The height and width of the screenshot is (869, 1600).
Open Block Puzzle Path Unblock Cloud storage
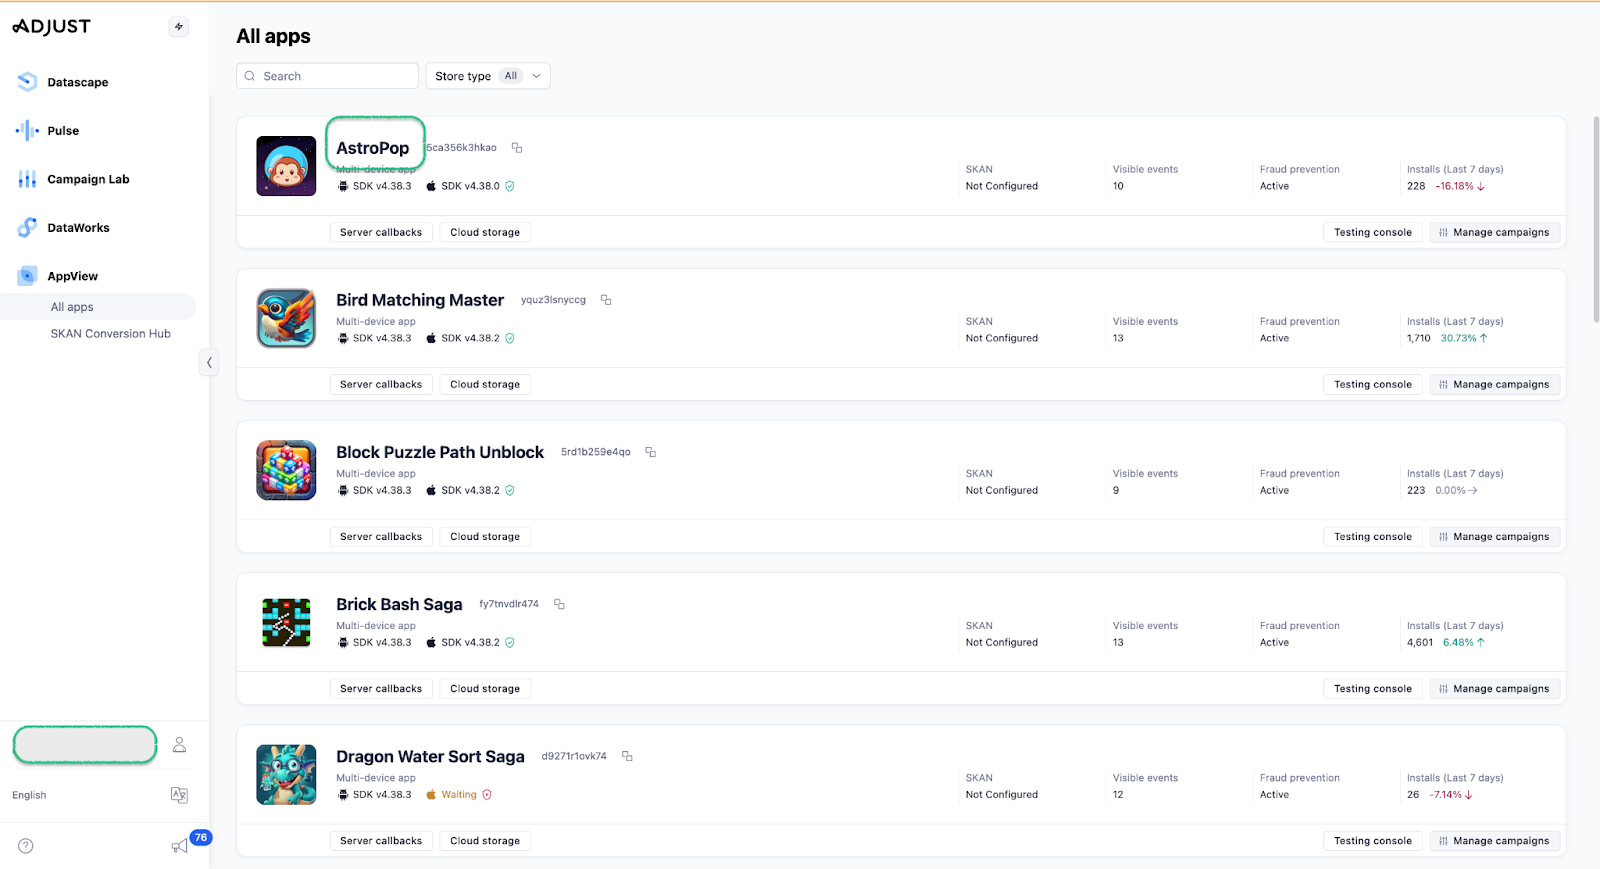pyautogui.click(x=485, y=536)
